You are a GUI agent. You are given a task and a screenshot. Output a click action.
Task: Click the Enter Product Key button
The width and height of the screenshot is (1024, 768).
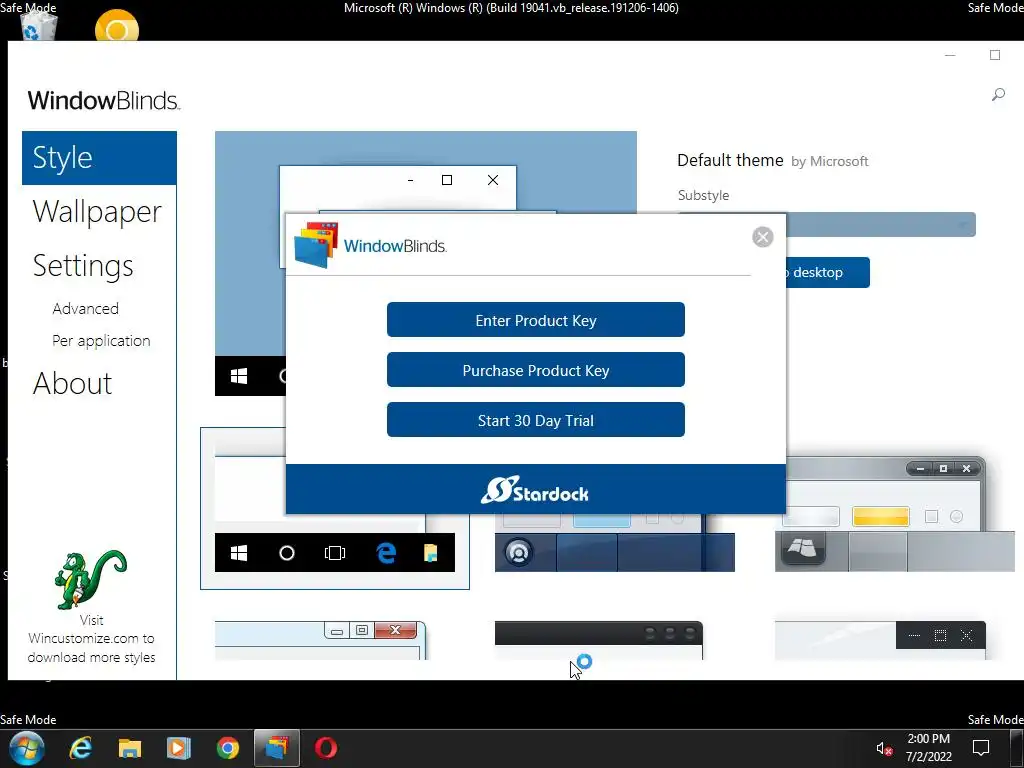[536, 320]
